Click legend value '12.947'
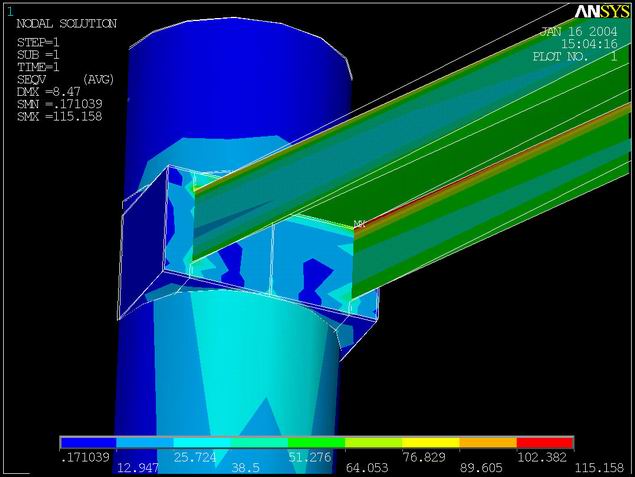The image size is (635, 477). [x=138, y=468]
